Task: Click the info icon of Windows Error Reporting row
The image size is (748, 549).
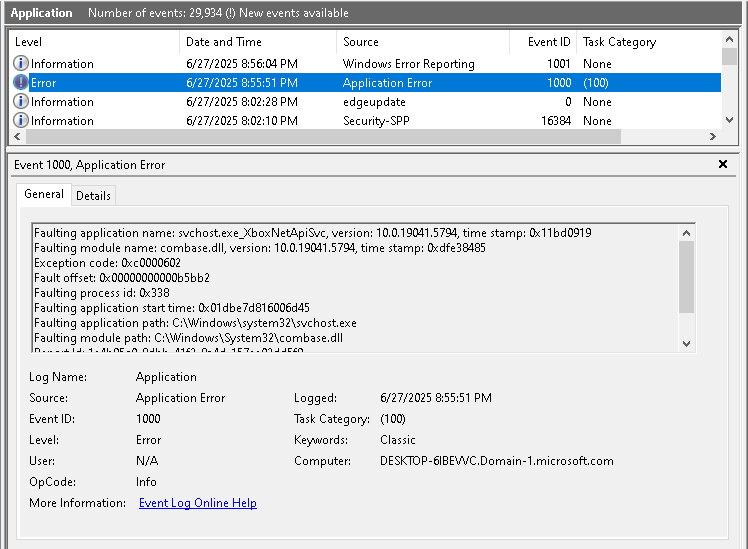Action: [21, 63]
